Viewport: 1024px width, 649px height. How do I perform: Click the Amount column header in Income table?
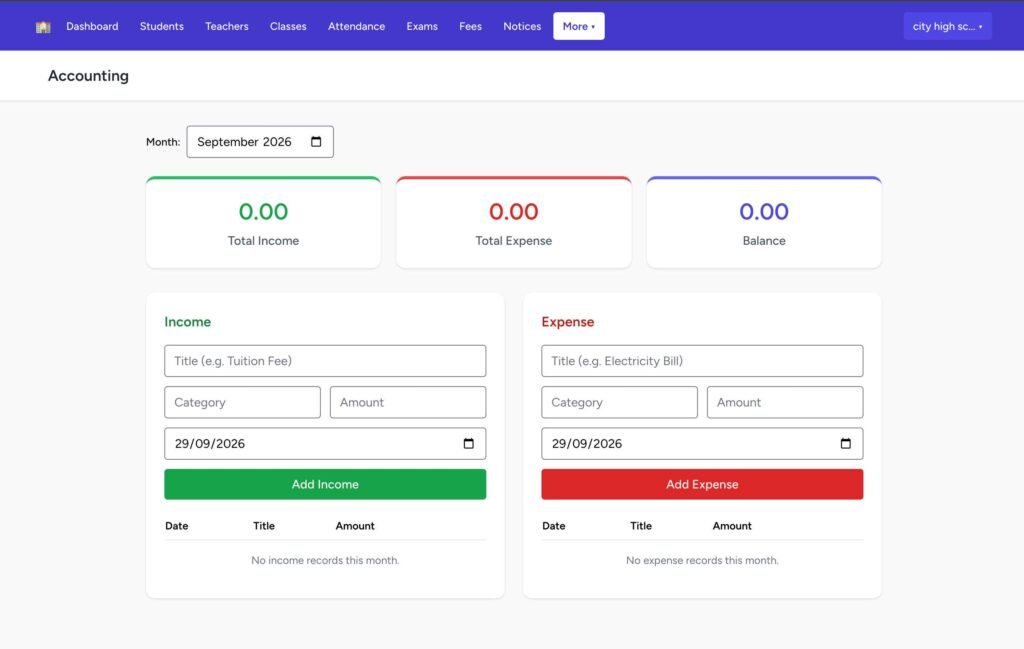coord(355,526)
